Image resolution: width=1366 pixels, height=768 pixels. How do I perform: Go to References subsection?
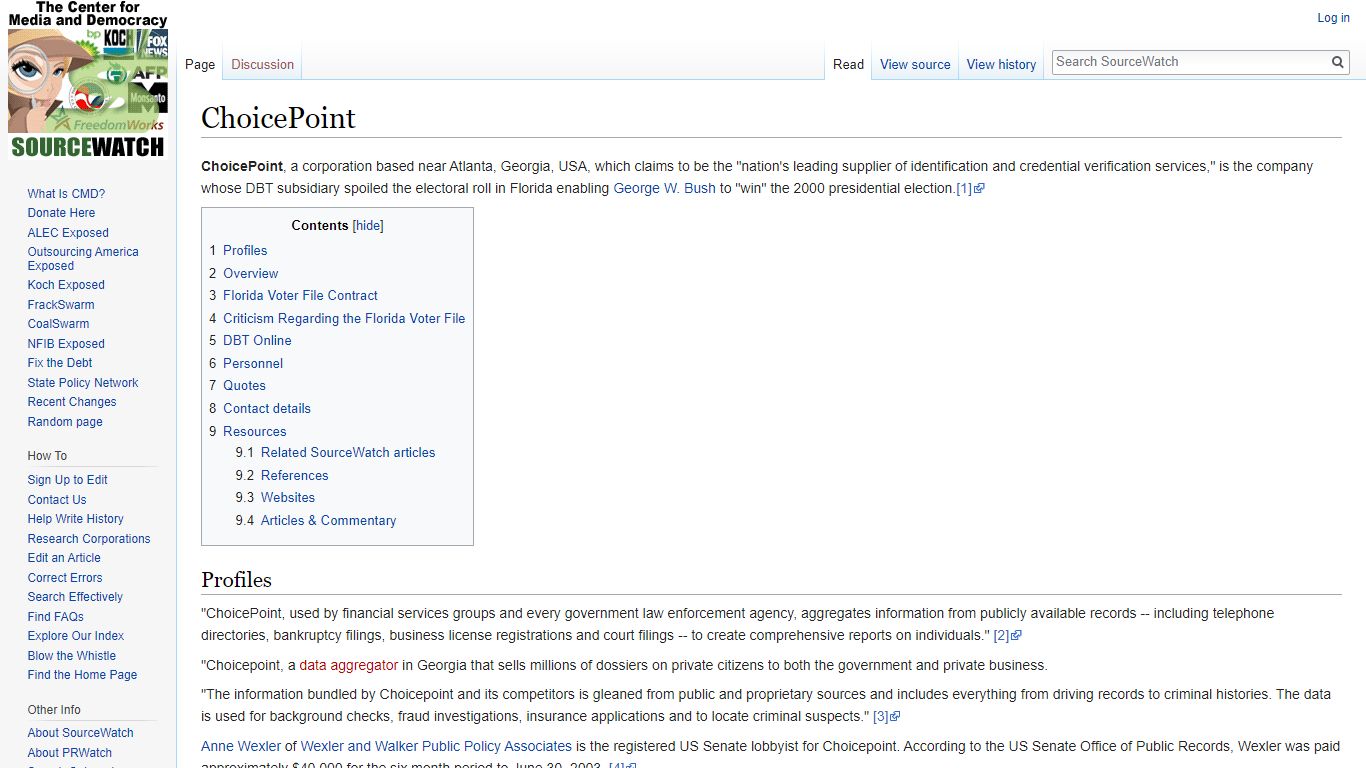pyautogui.click(x=294, y=475)
